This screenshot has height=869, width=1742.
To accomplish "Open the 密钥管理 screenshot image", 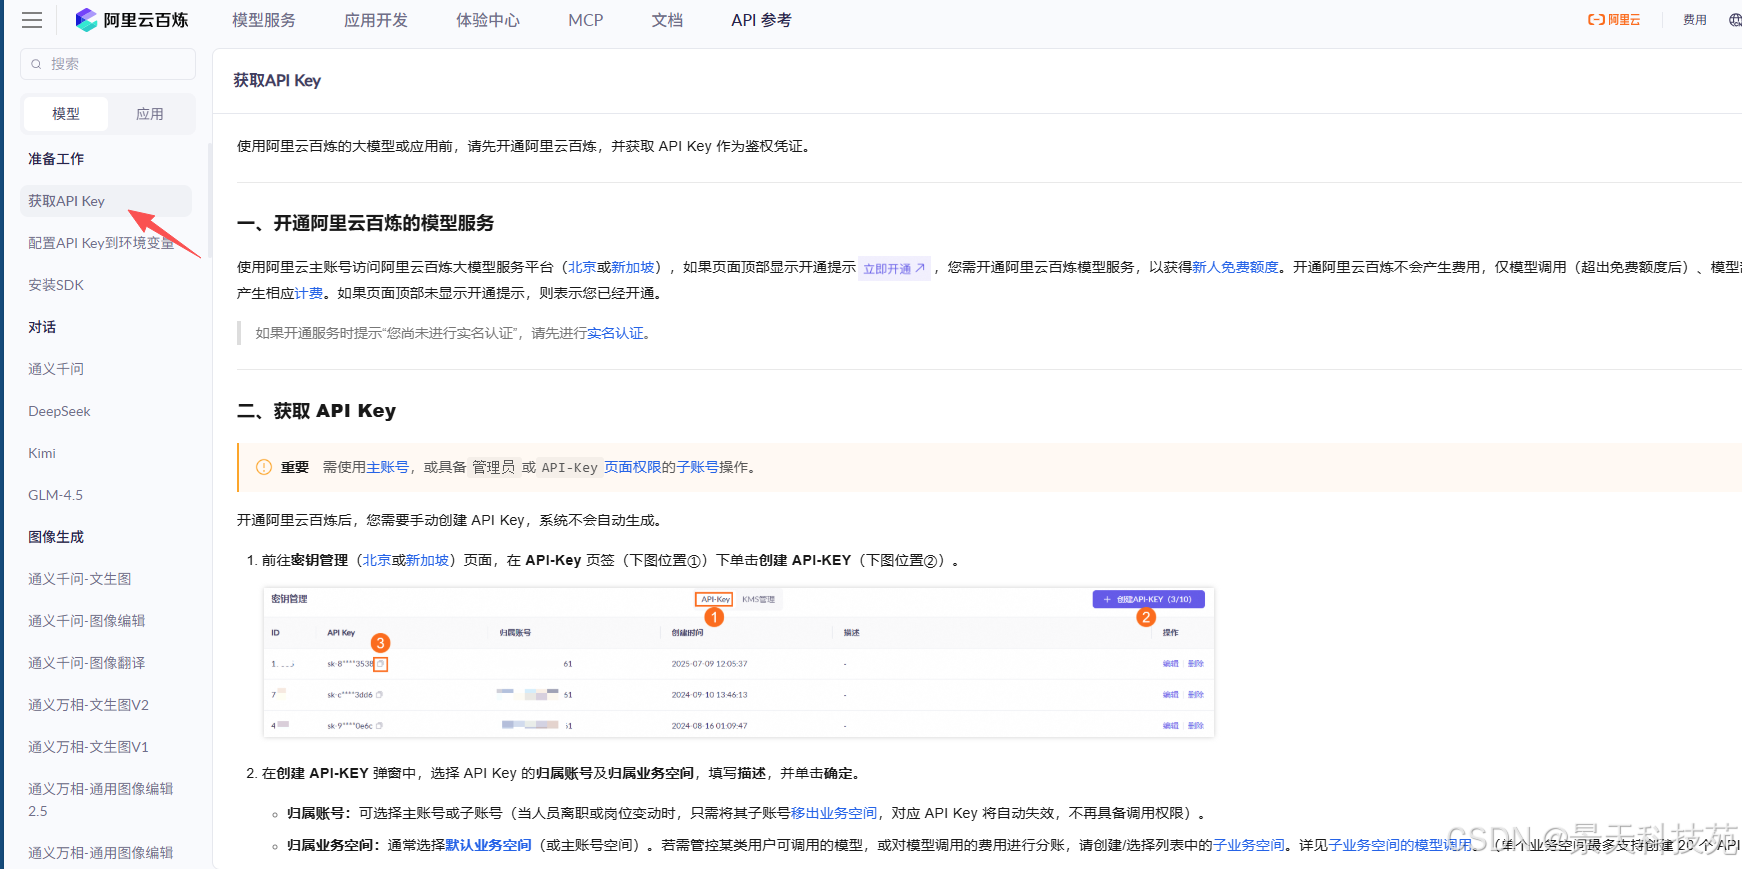I will 739,662.
